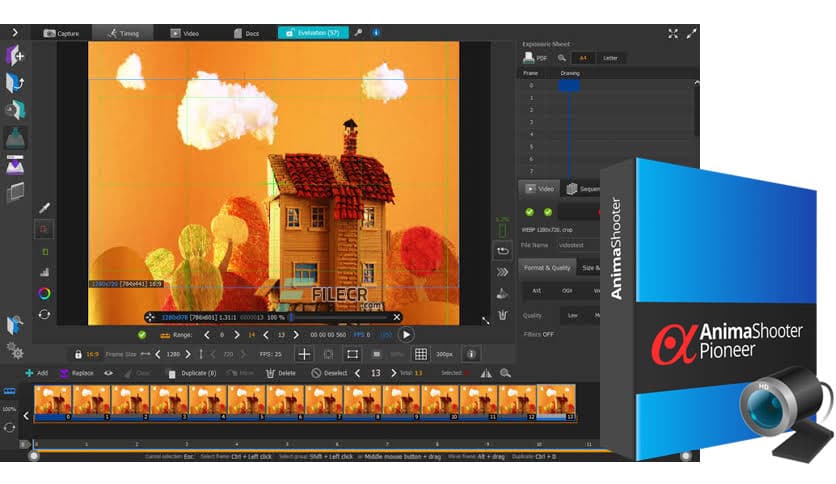Toggle the green square overlay tool
The image size is (836, 484).
pyautogui.click(x=45, y=251)
